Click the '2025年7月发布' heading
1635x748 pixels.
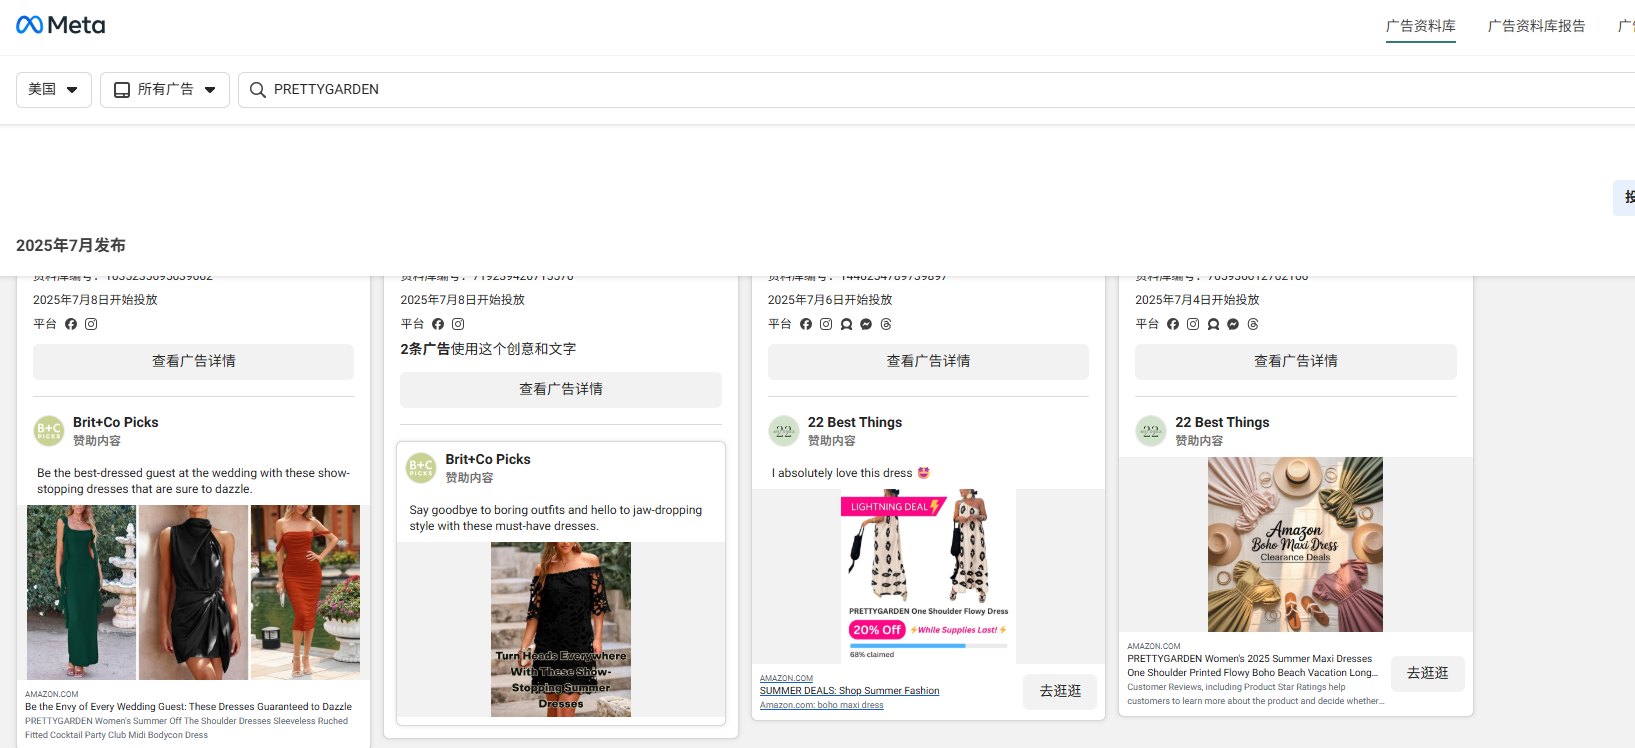(71, 245)
